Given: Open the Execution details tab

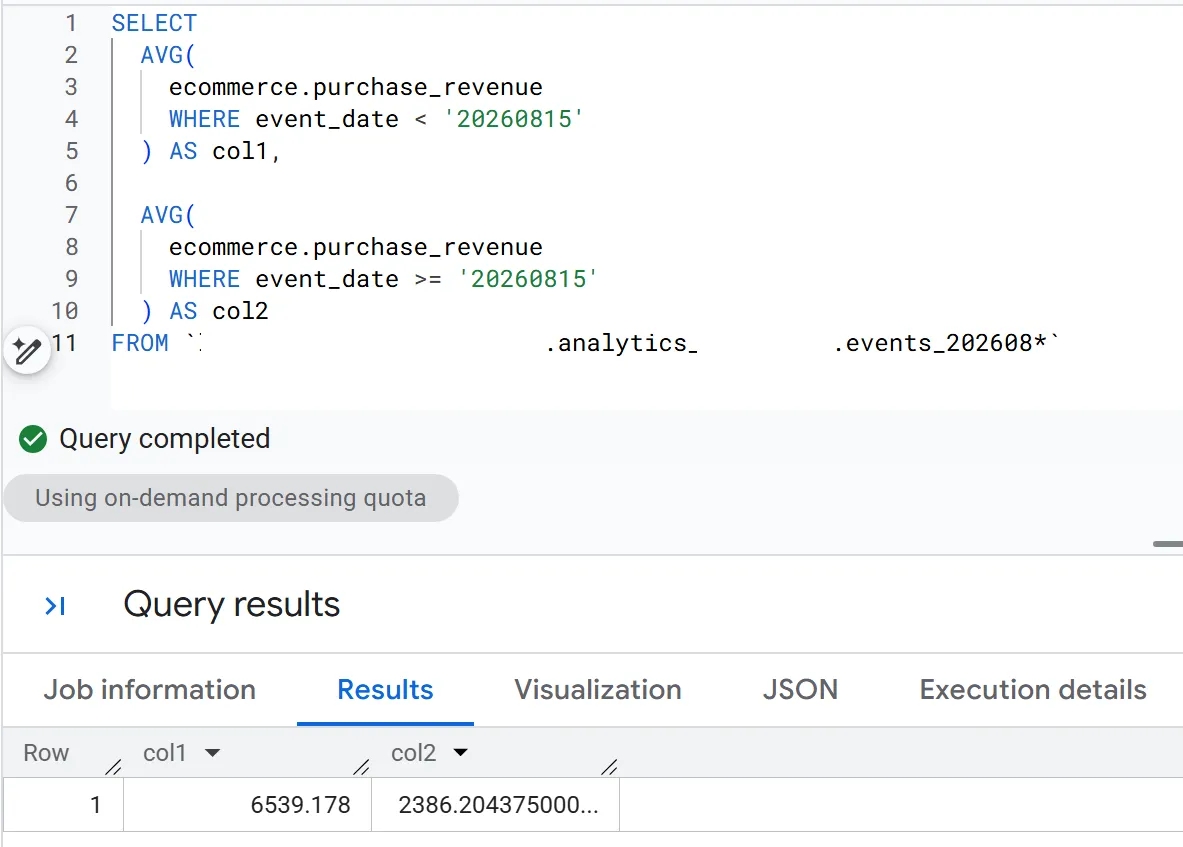Looking at the screenshot, I should [1033, 689].
